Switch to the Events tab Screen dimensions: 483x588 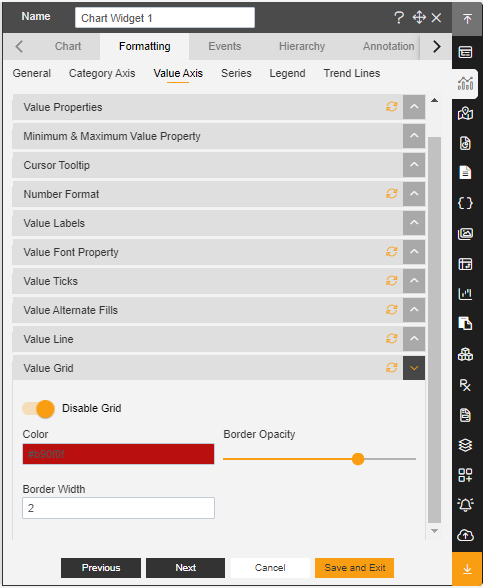point(225,46)
